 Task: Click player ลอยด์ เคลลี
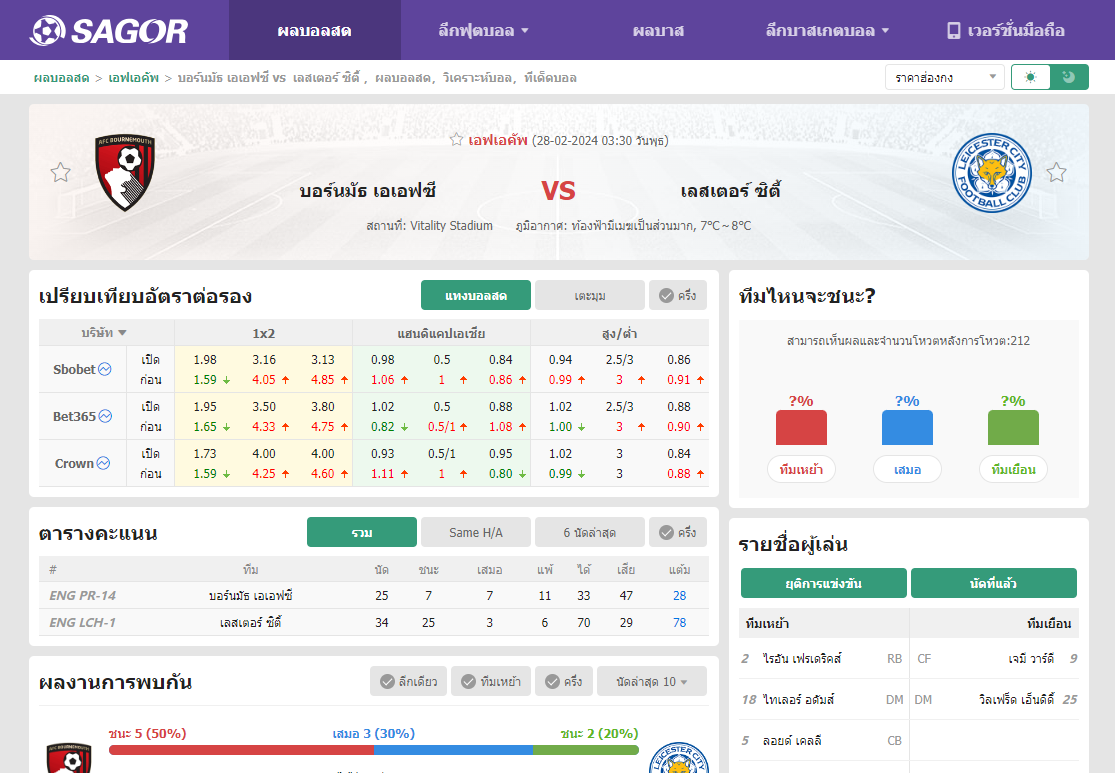tap(792, 740)
